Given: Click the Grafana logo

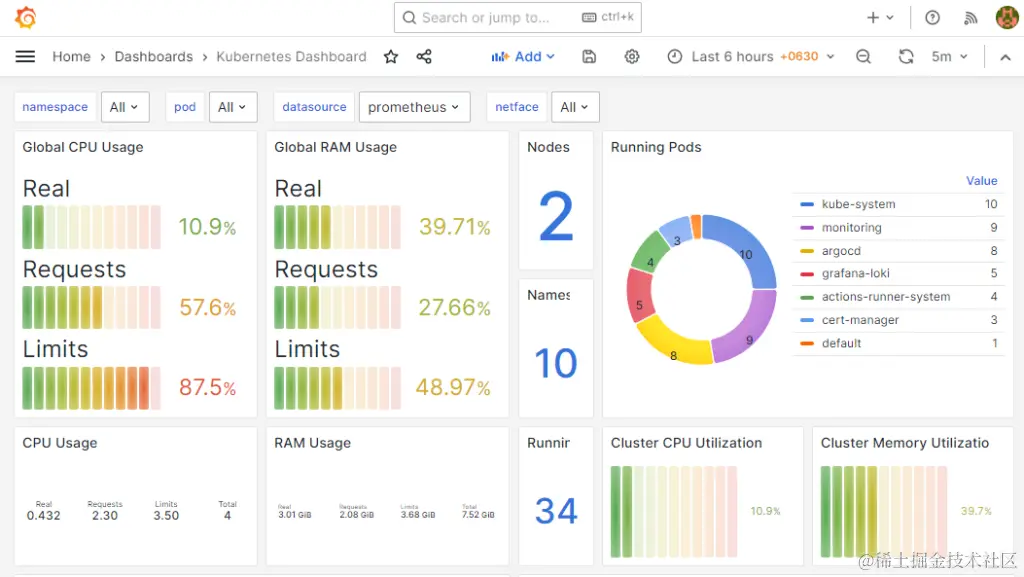Looking at the screenshot, I should coord(27,17).
